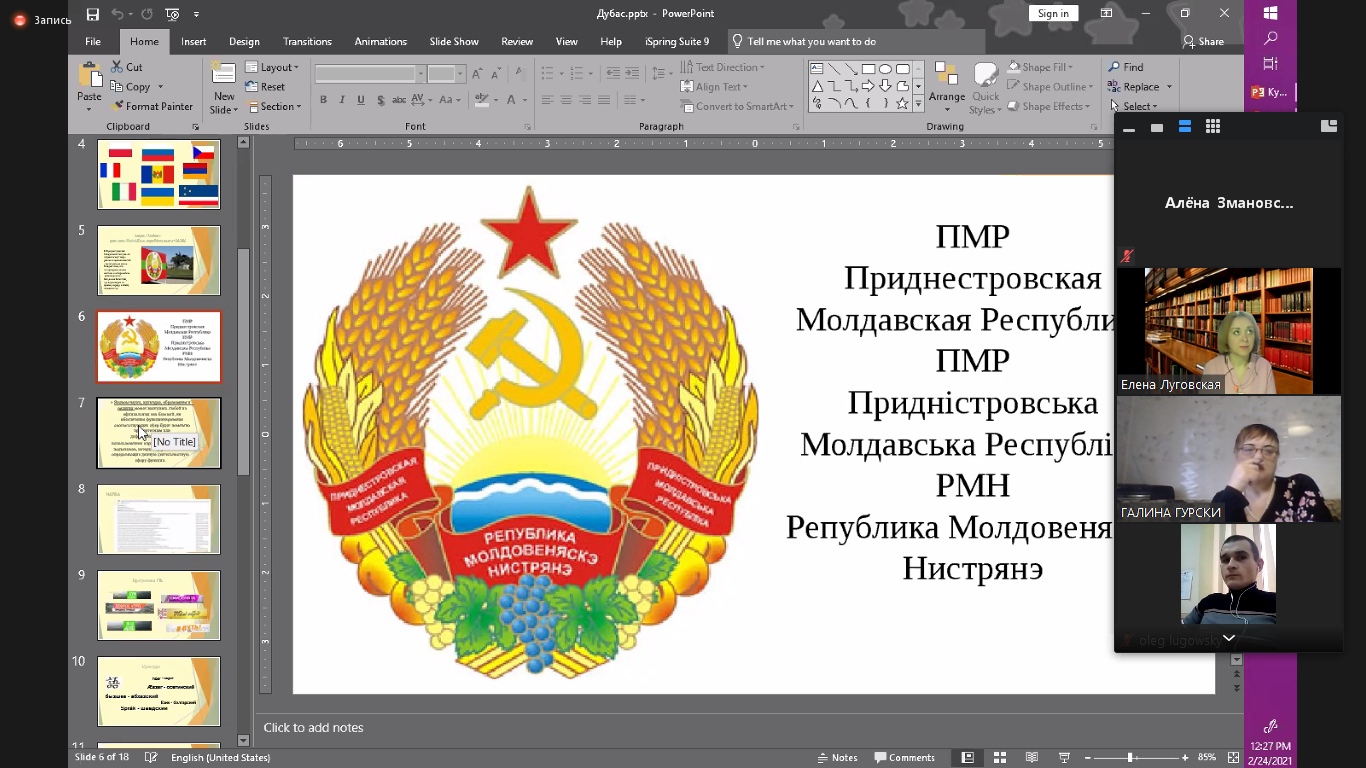The height and width of the screenshot is (768, 1366).
Task: Insert a New Slide
Action: 224,88
